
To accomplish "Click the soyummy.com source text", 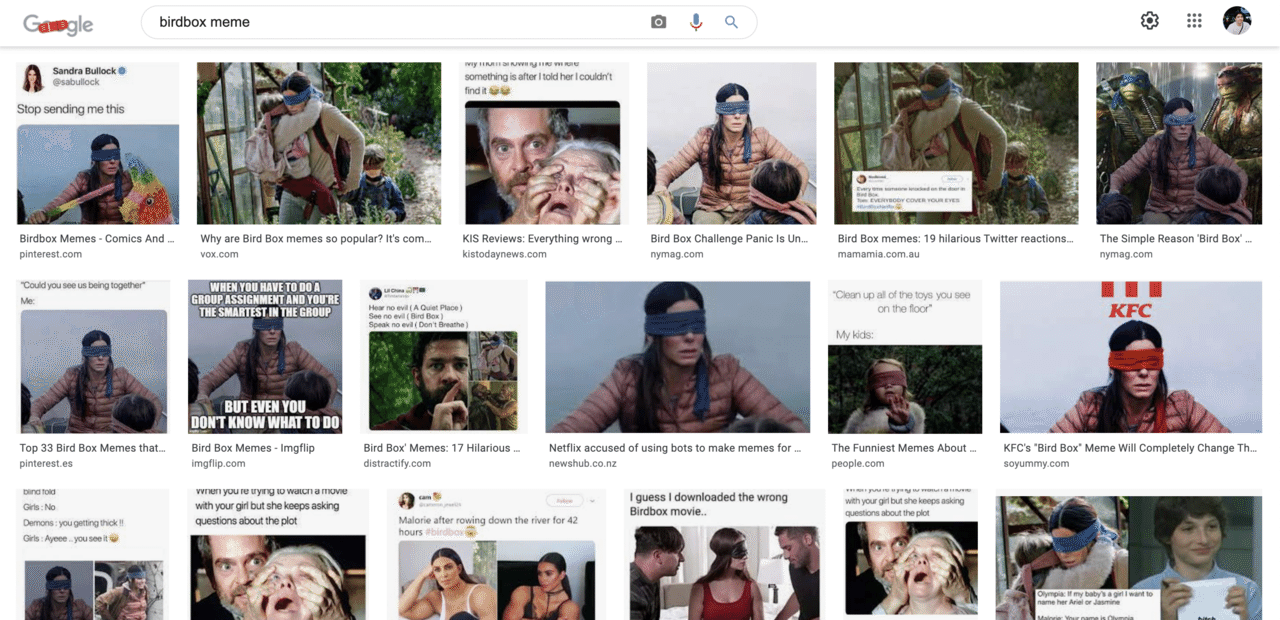I will (1036, 463).
